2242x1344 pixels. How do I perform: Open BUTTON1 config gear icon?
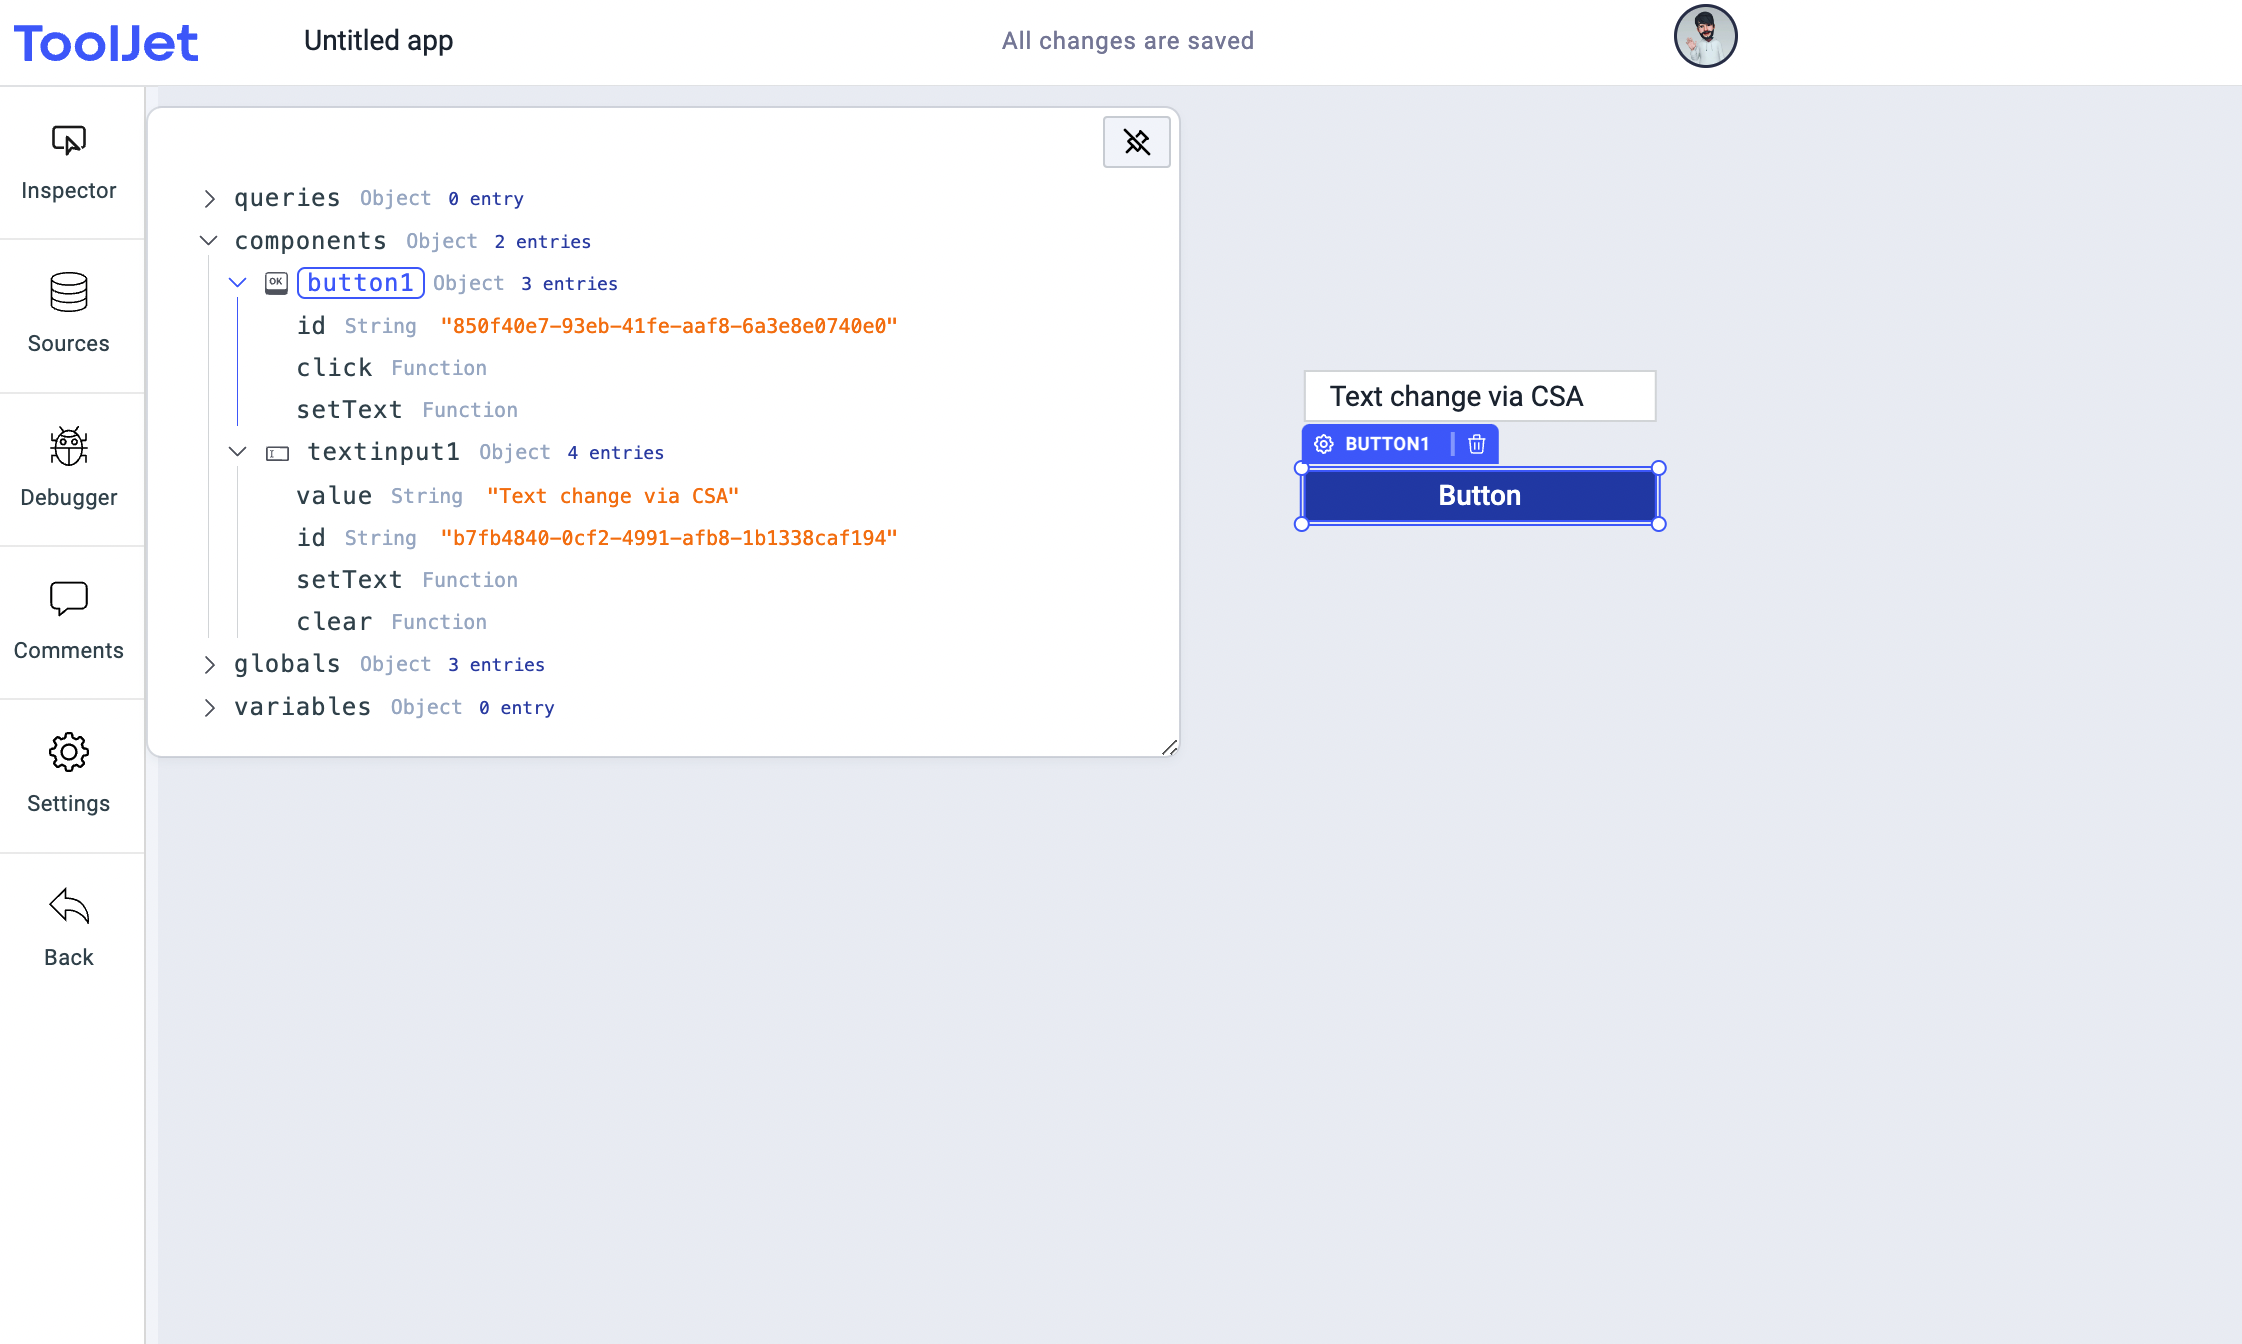tap(1324, 444)
